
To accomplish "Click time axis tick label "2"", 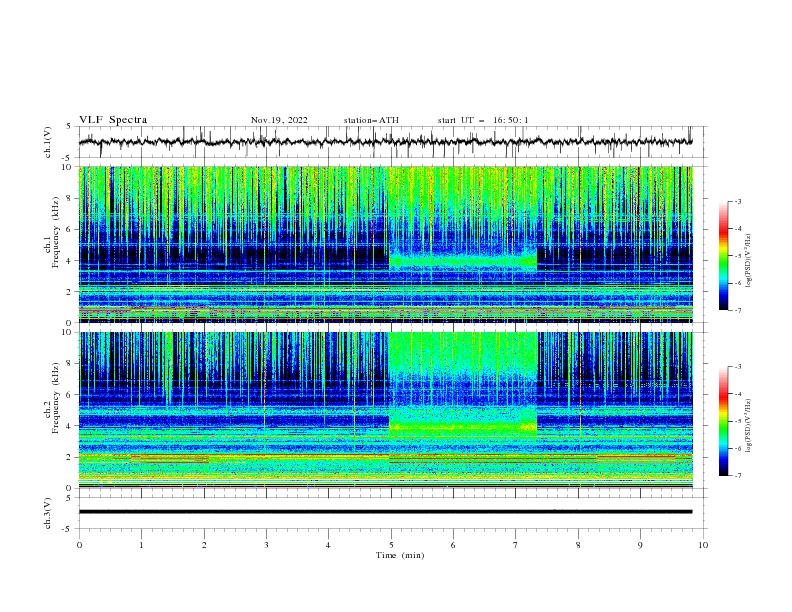I will (x=204, y=545).
